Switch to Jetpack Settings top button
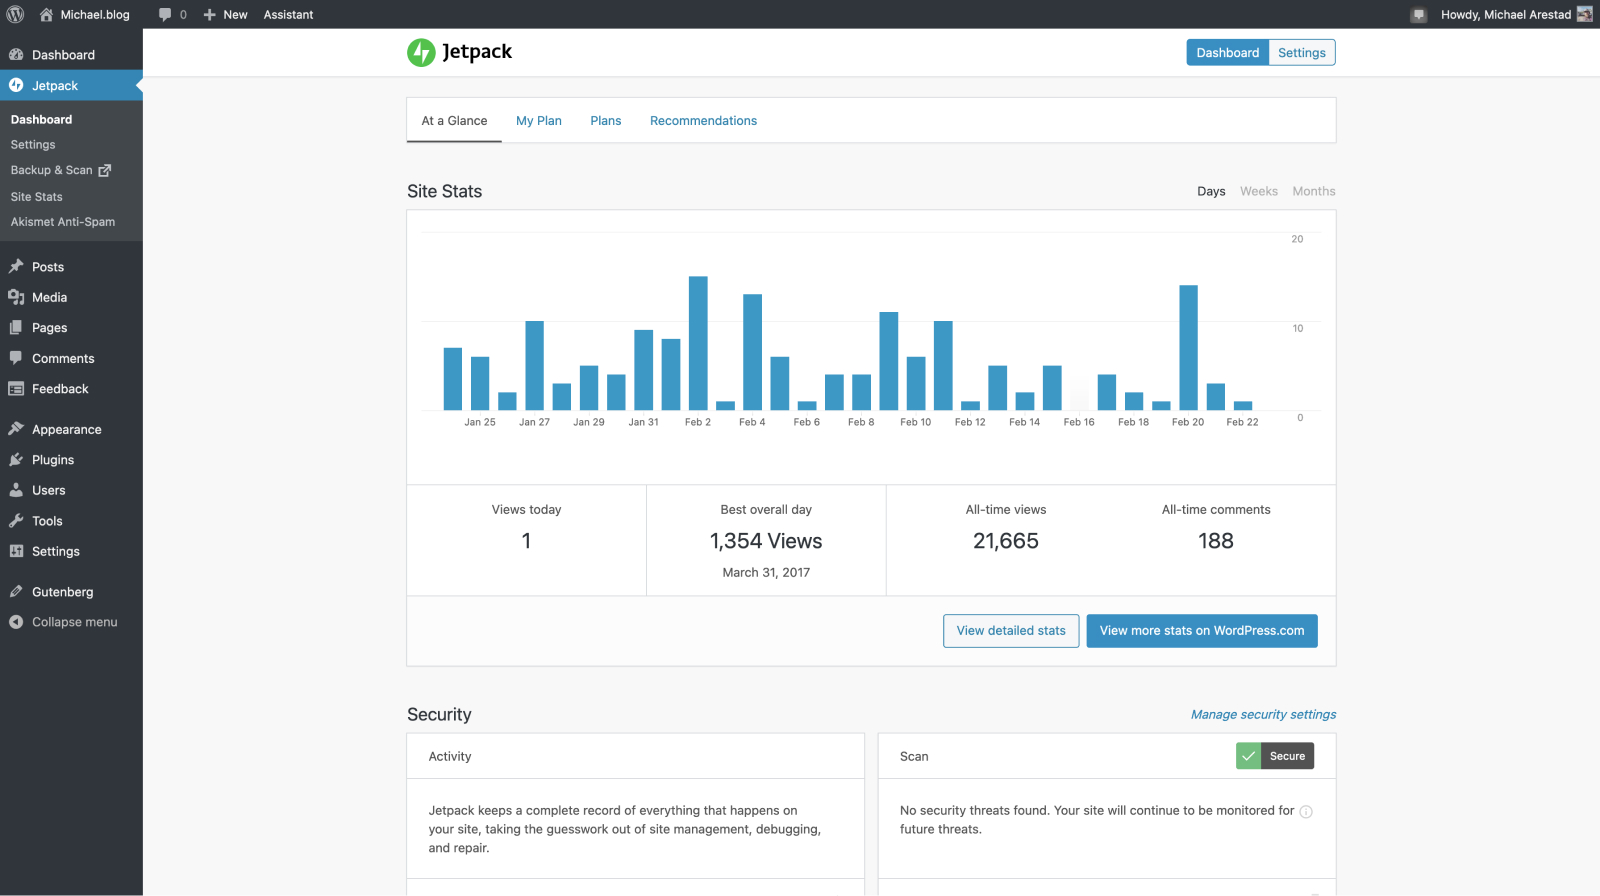The width and height of the screenshot is (1600, 896). (1302, 53)
